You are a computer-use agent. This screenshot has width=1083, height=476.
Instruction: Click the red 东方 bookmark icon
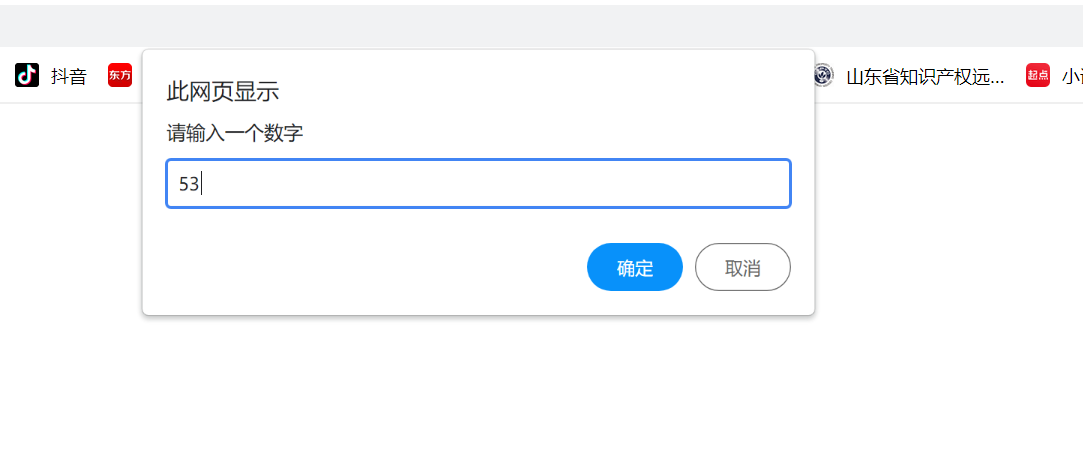[x=120, y=75]
